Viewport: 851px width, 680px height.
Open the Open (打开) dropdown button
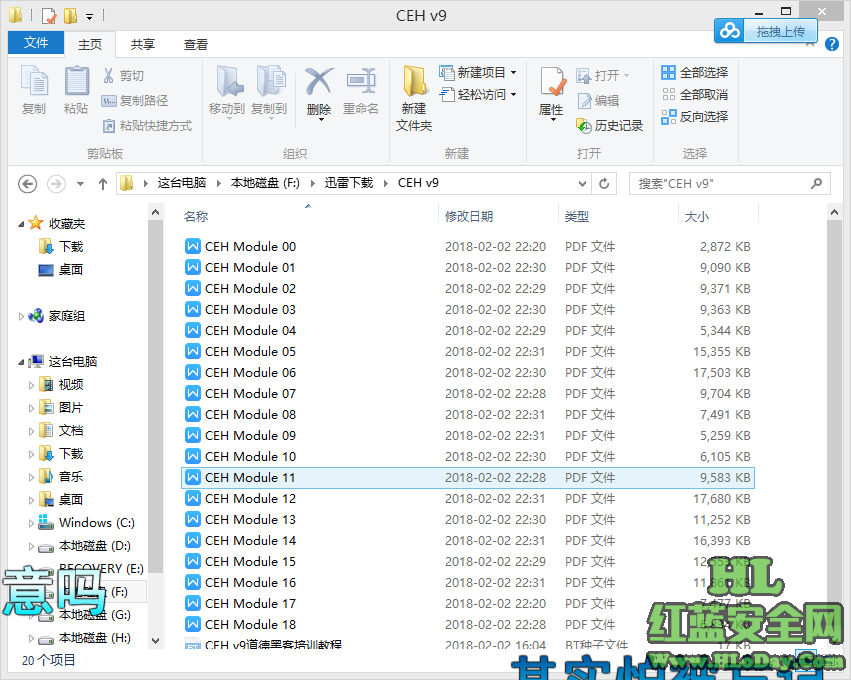[602, 75]
